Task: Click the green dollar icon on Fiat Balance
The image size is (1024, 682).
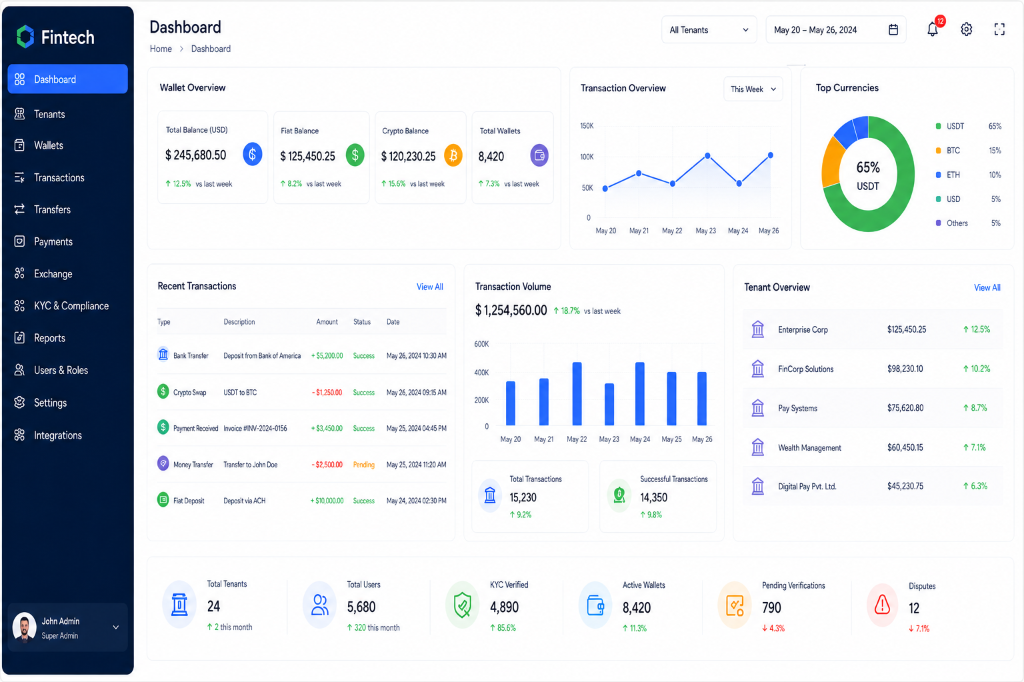Action: coord(355,155)
